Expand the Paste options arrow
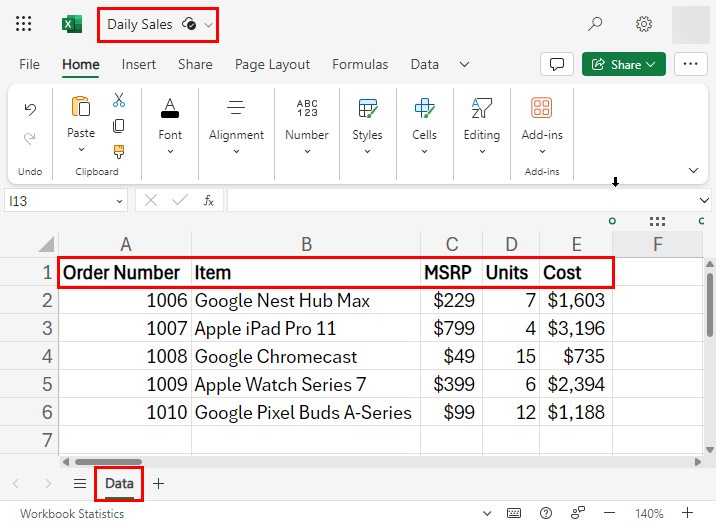 click(x=81, y=149)
